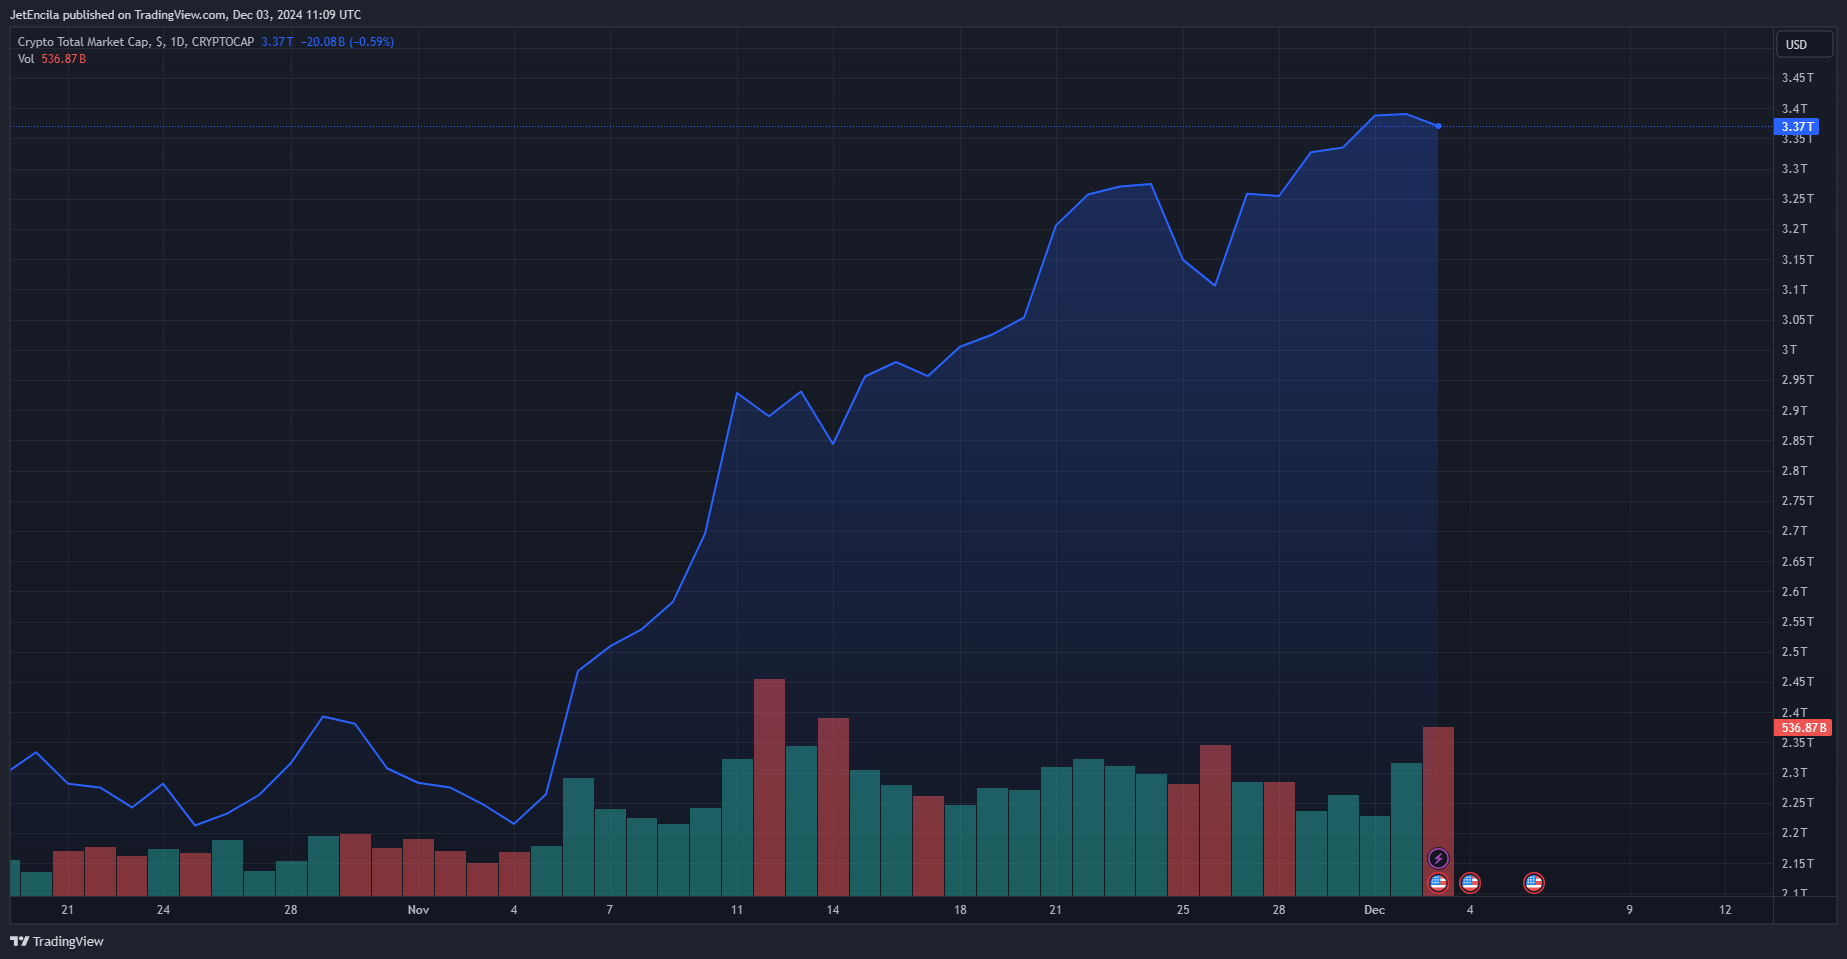Click the 3T level on the price scale

coord(1790,350)
